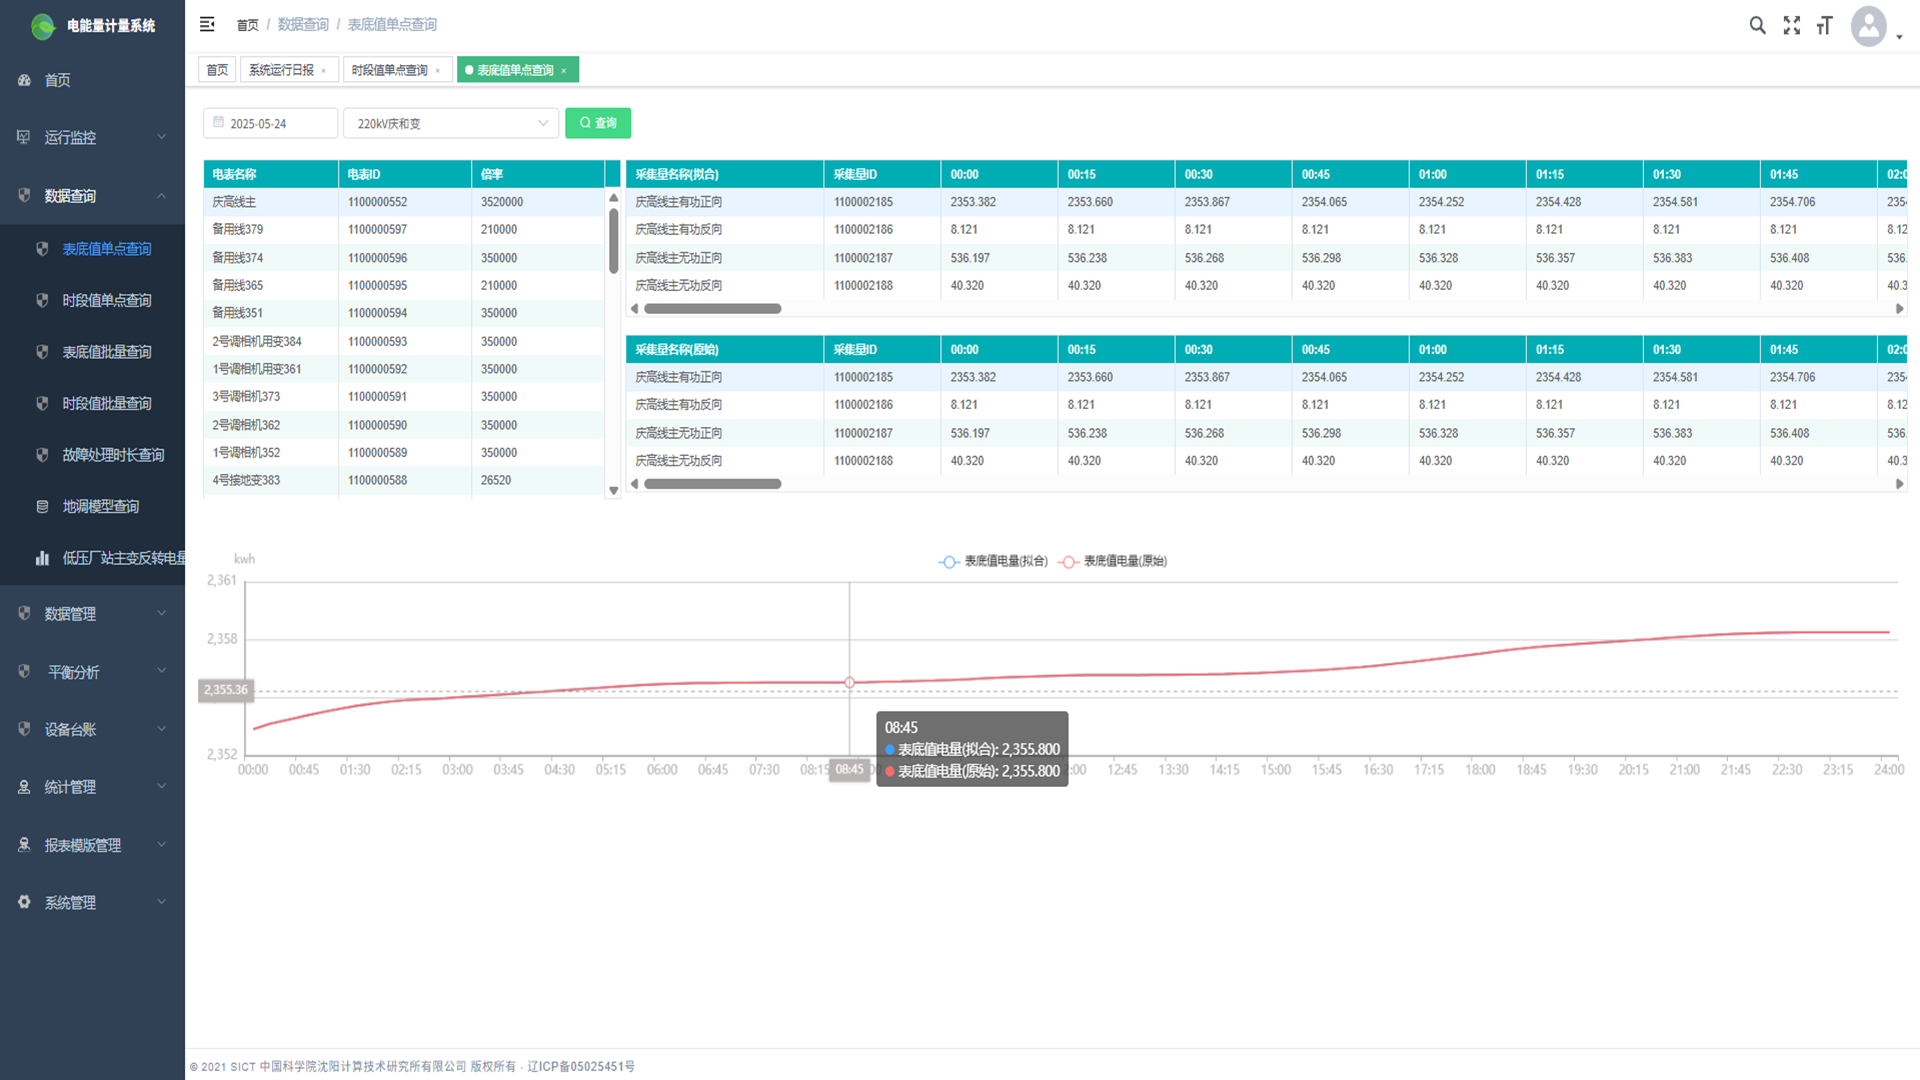Screen dimensions: 1920x1080
Task: Open 首页 in the sidebar
Action: tap(57, 80)
